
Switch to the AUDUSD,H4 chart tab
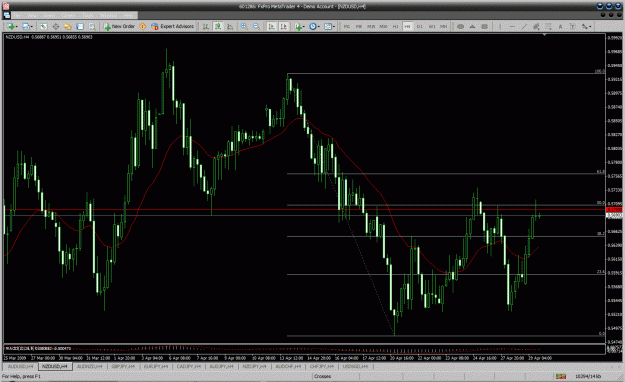(20, 366)
